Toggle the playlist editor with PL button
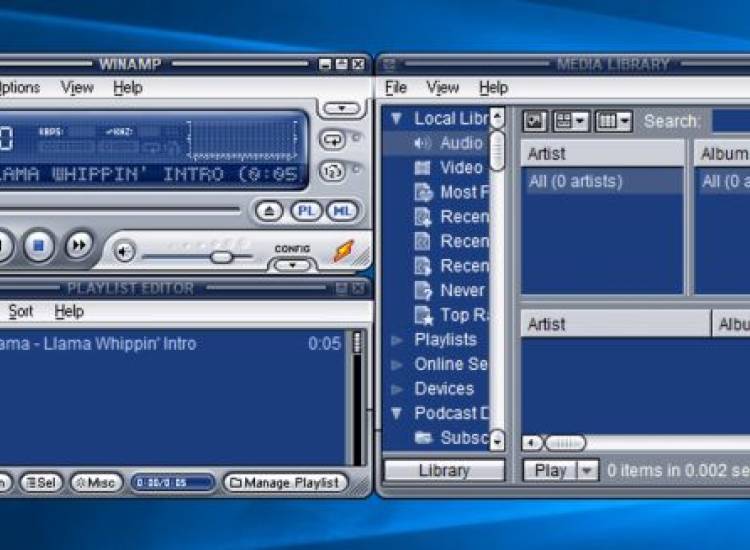Screen dimensions: 750x550 (306, 211)
